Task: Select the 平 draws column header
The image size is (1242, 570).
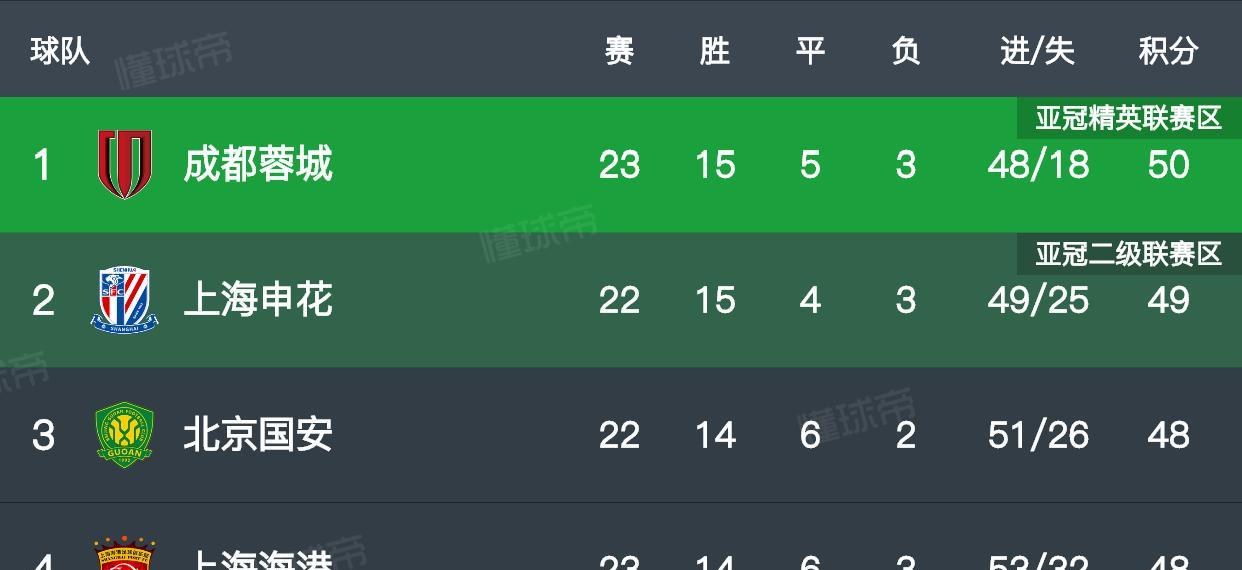Action: coord(810,50)
